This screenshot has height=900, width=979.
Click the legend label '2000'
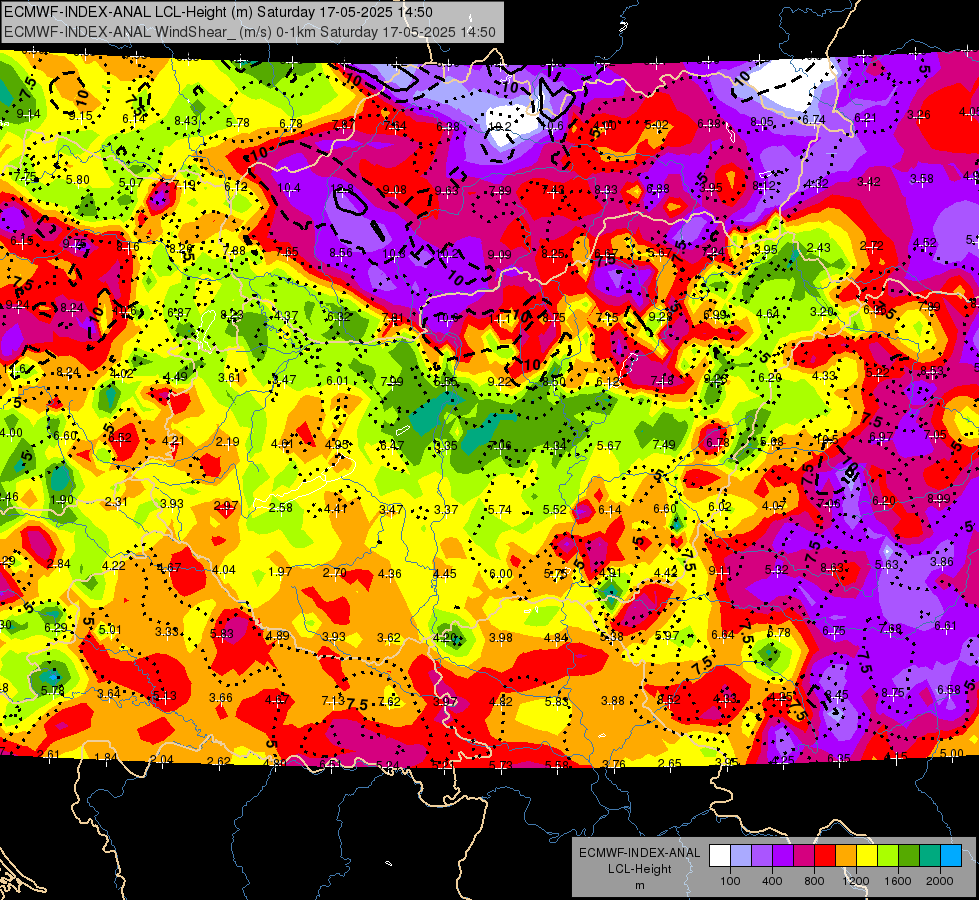point(940,881)
